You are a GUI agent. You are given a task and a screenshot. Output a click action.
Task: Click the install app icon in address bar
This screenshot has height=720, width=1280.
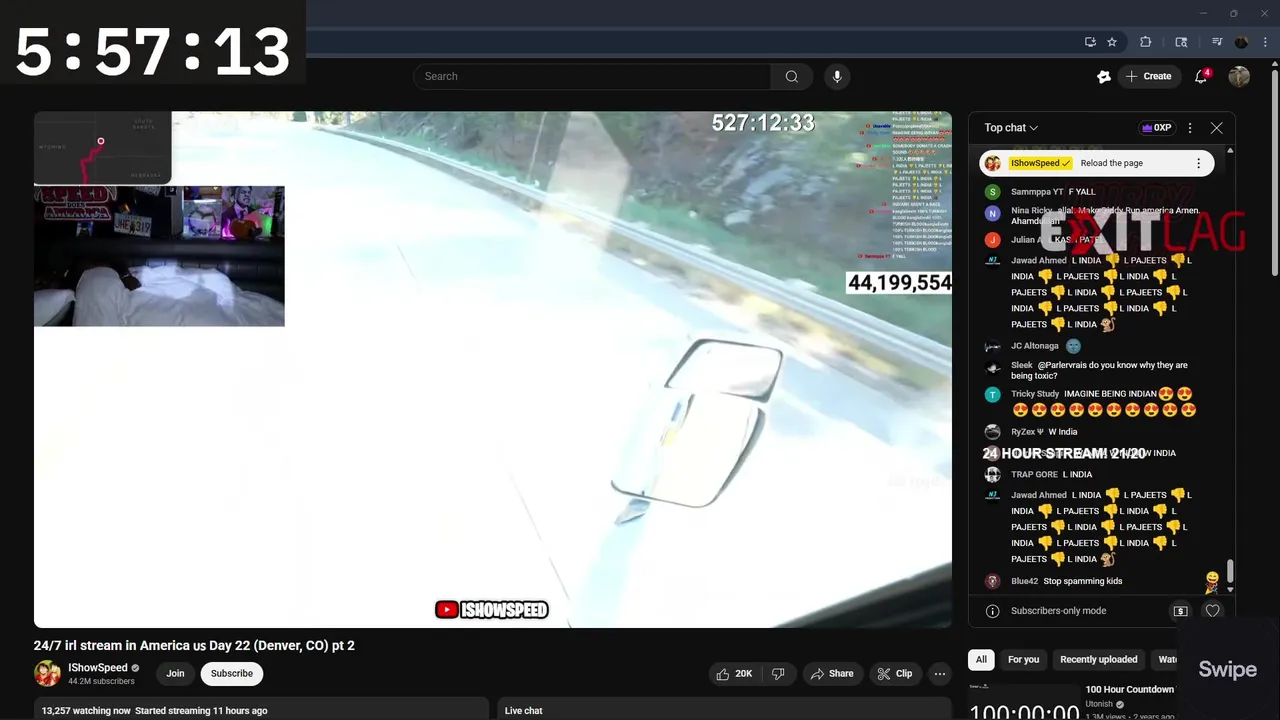coord(1090,42)
